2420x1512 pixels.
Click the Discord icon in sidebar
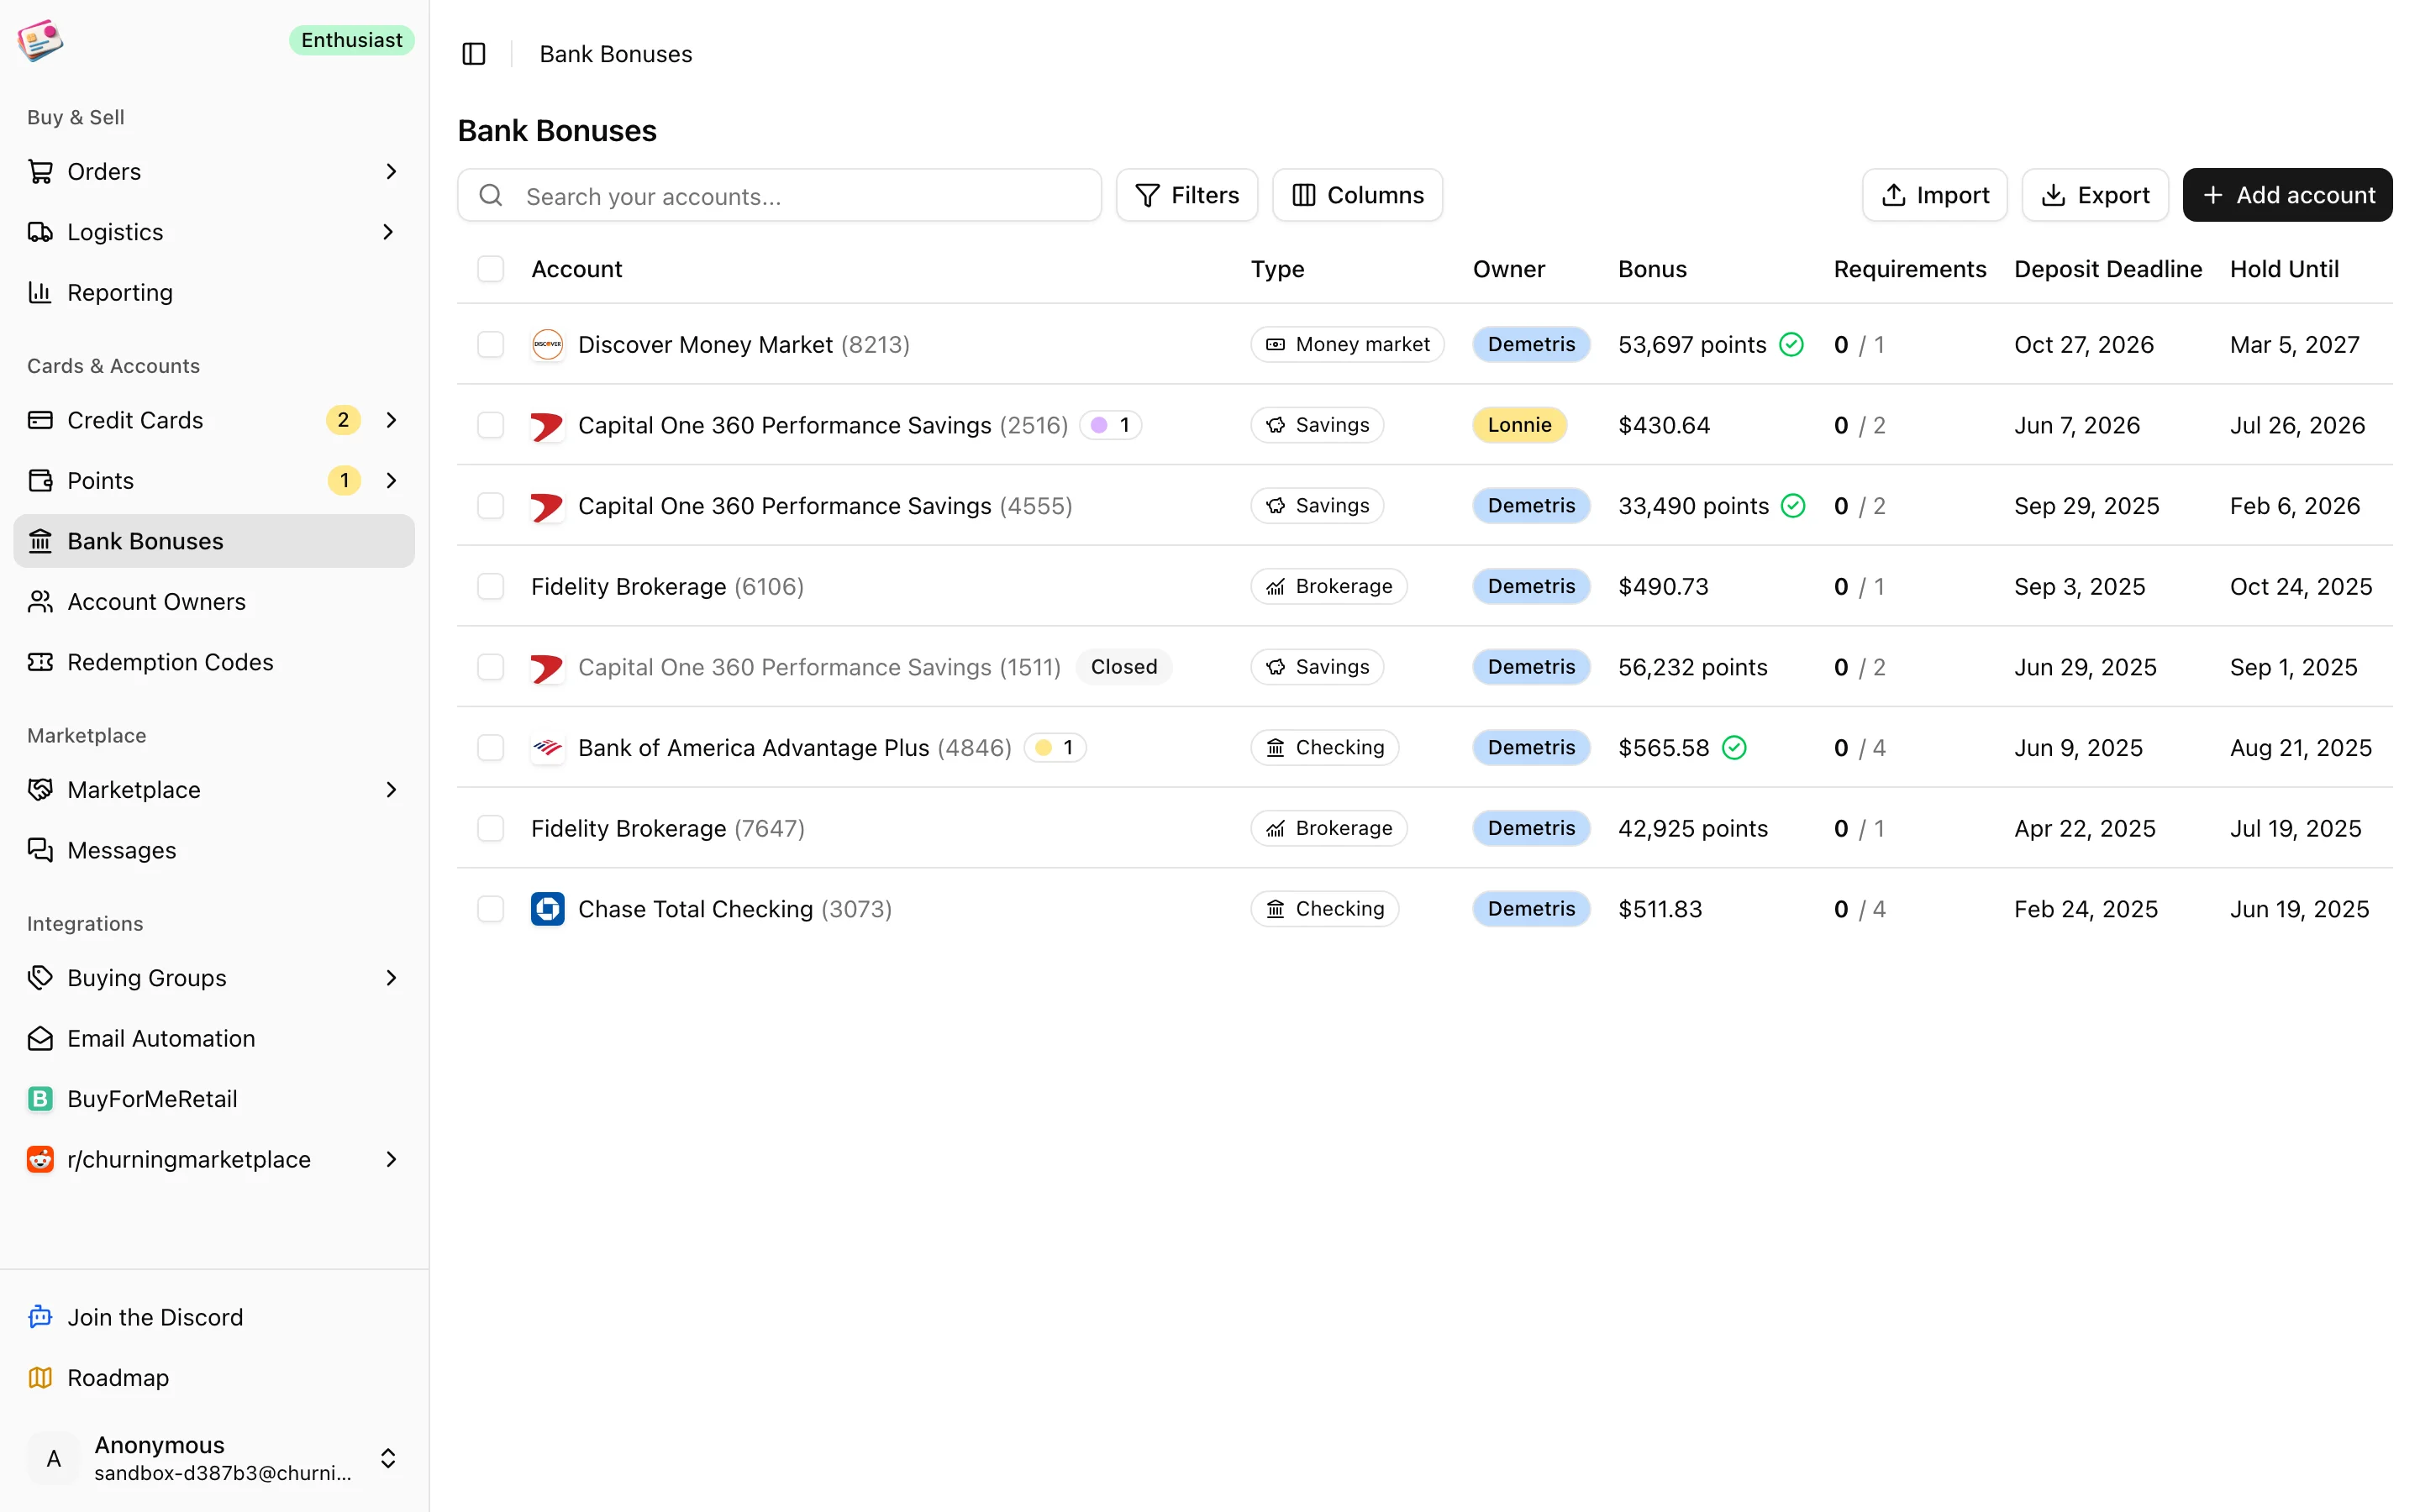(x=40, y=1317)
